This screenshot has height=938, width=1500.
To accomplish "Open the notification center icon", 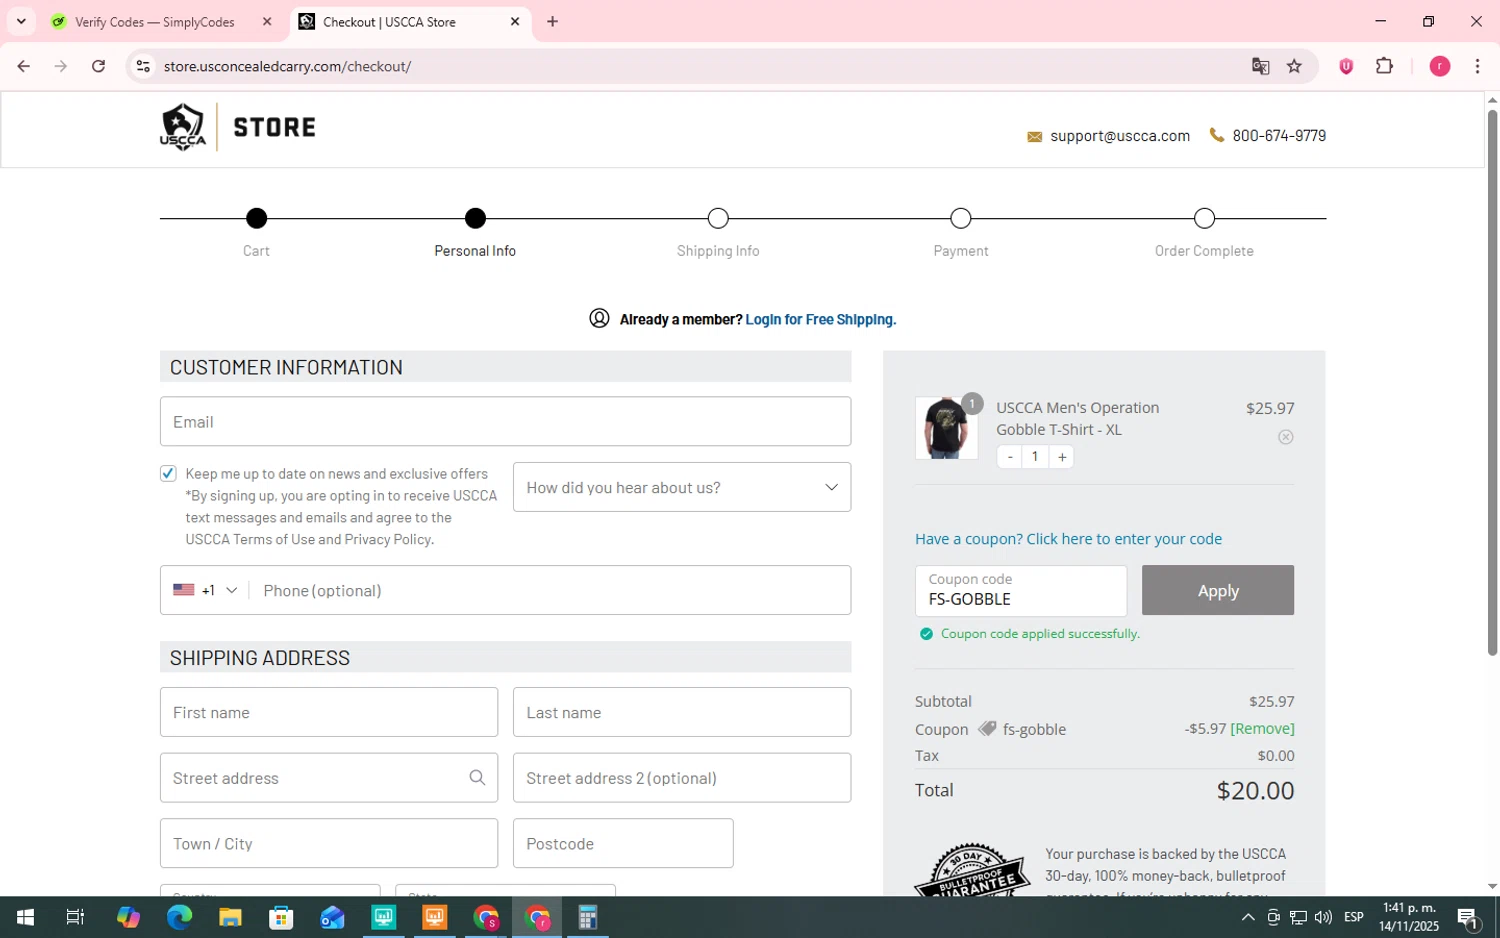I will pyautogui.click(x=1468, y=917).
